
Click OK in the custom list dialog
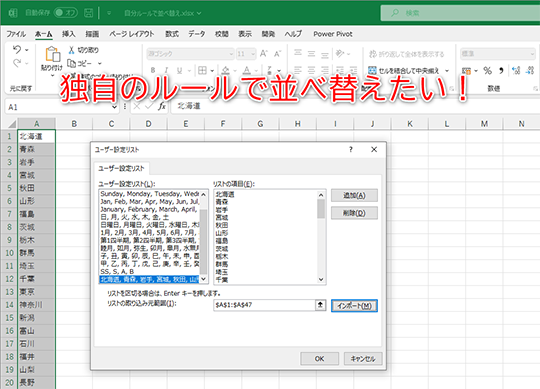coord(319,359)
